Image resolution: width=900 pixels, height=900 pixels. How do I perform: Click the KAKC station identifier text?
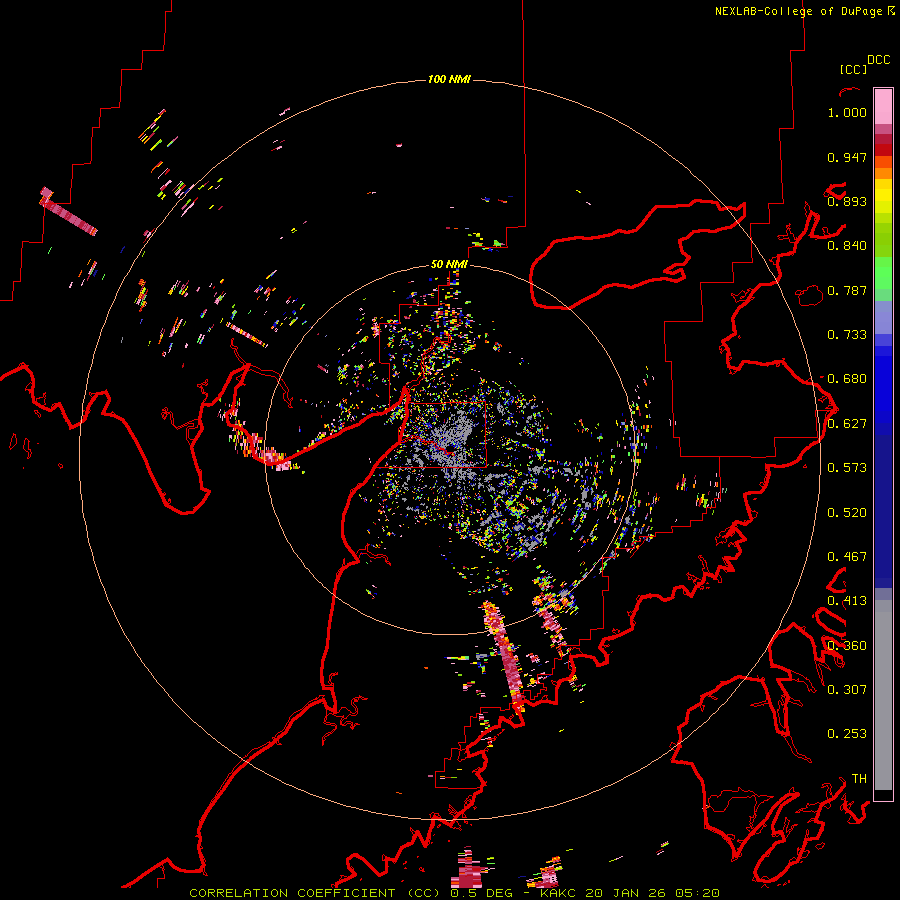pyautogui.click(x=558, y=893)
